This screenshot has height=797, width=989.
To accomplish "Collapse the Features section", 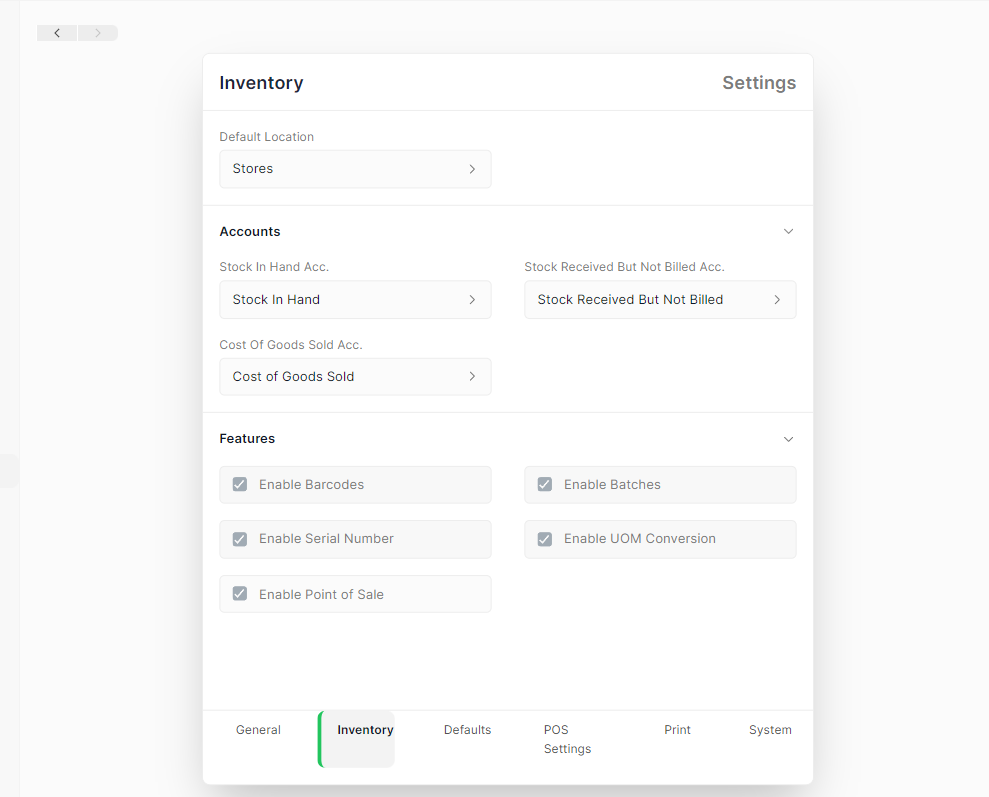I will [788, 439].
